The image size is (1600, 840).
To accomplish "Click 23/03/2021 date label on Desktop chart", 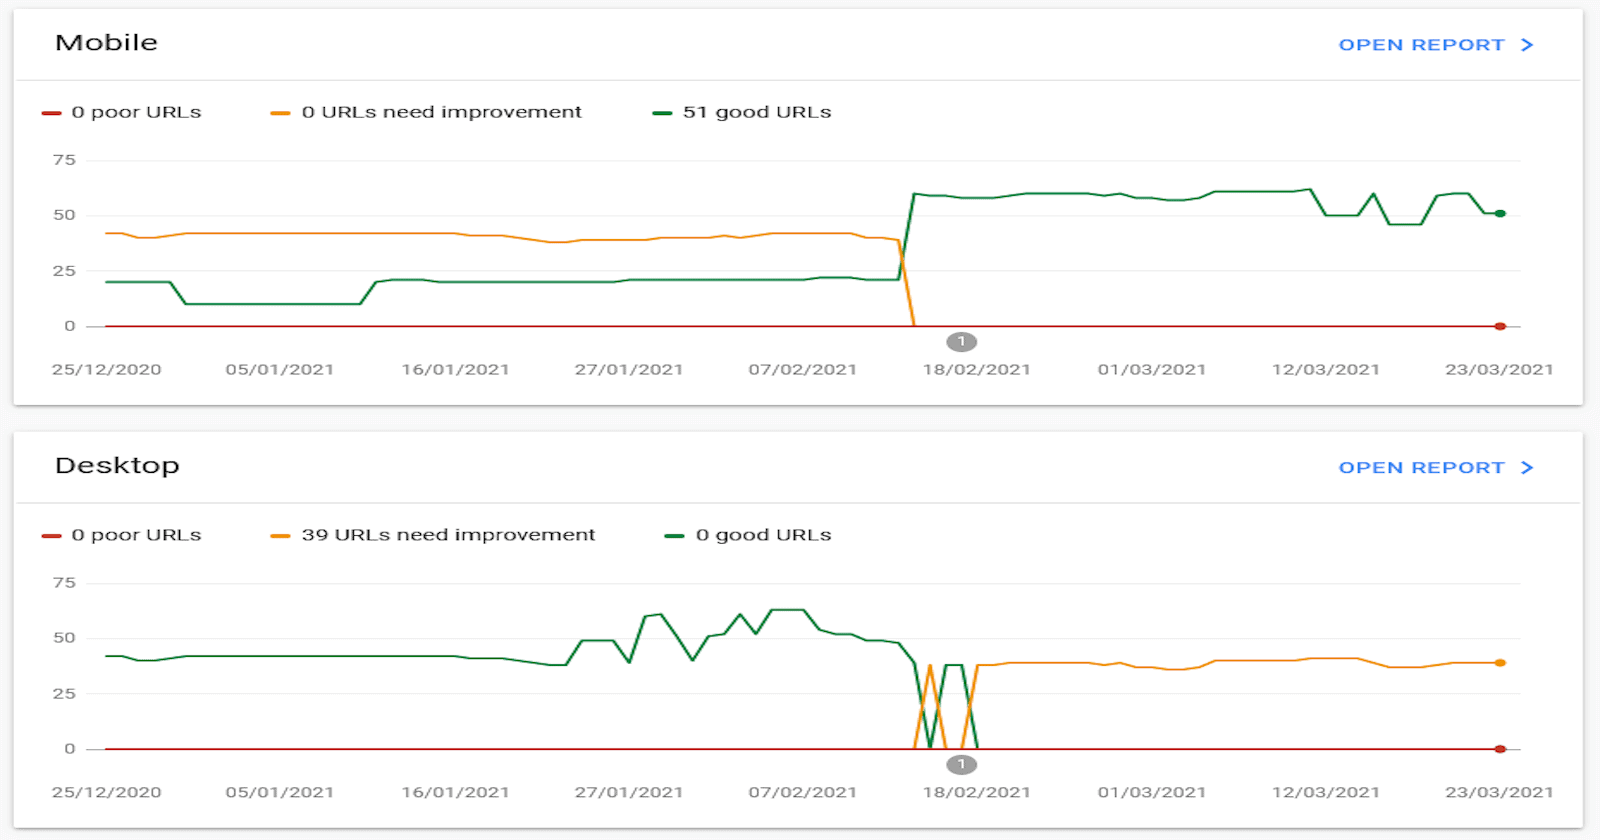I will [x=1499, y=793].
